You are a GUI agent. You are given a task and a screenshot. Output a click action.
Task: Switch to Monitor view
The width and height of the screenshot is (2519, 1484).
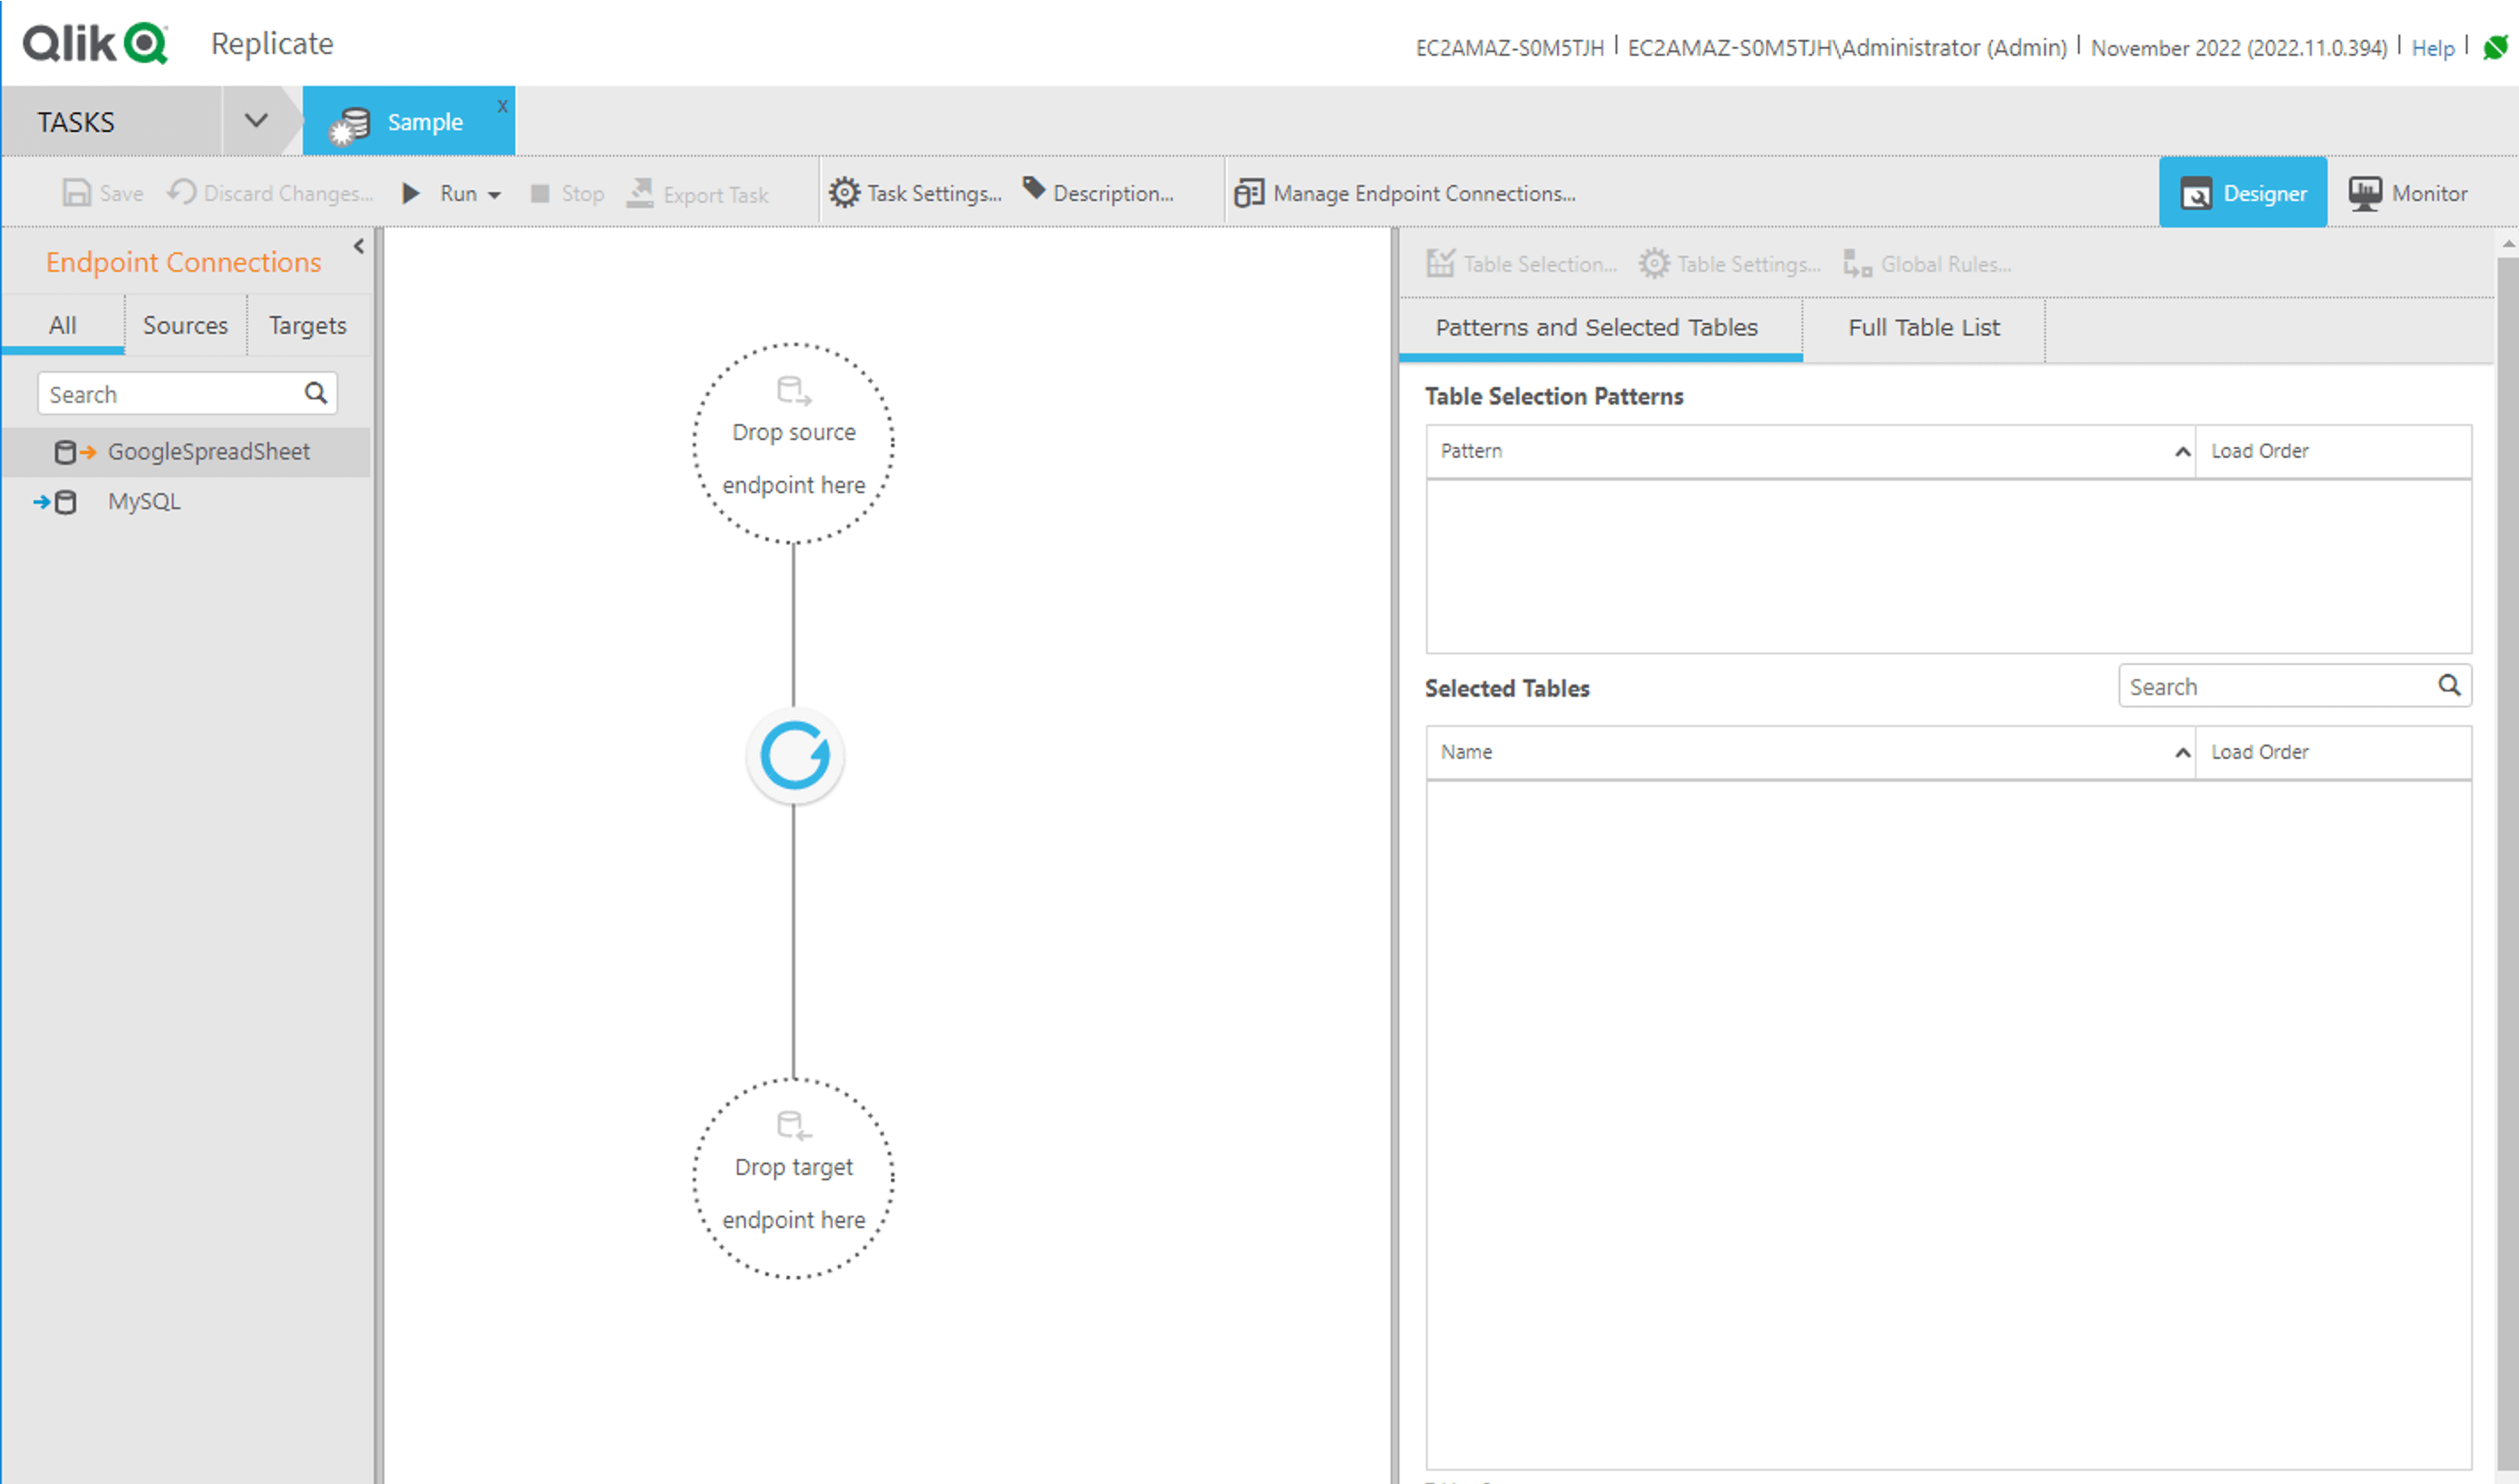tap(2407, 193)
